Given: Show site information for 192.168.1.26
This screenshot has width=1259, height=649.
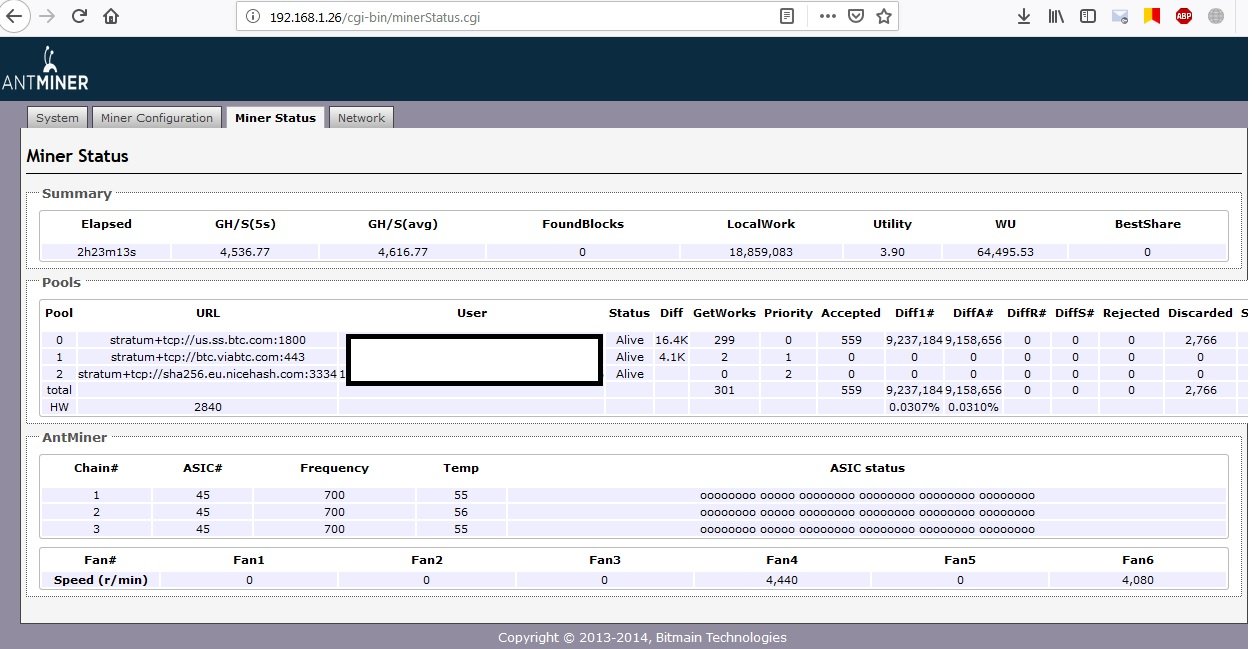Looking at the screenshot, I should pos(253,16).
